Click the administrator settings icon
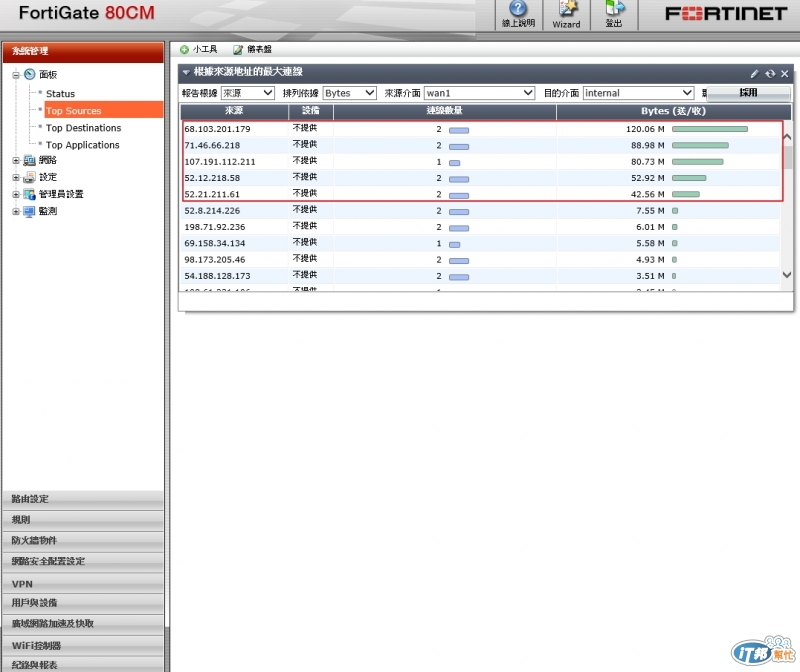Viewport: 800px width, 672px height. coord(30,194)
